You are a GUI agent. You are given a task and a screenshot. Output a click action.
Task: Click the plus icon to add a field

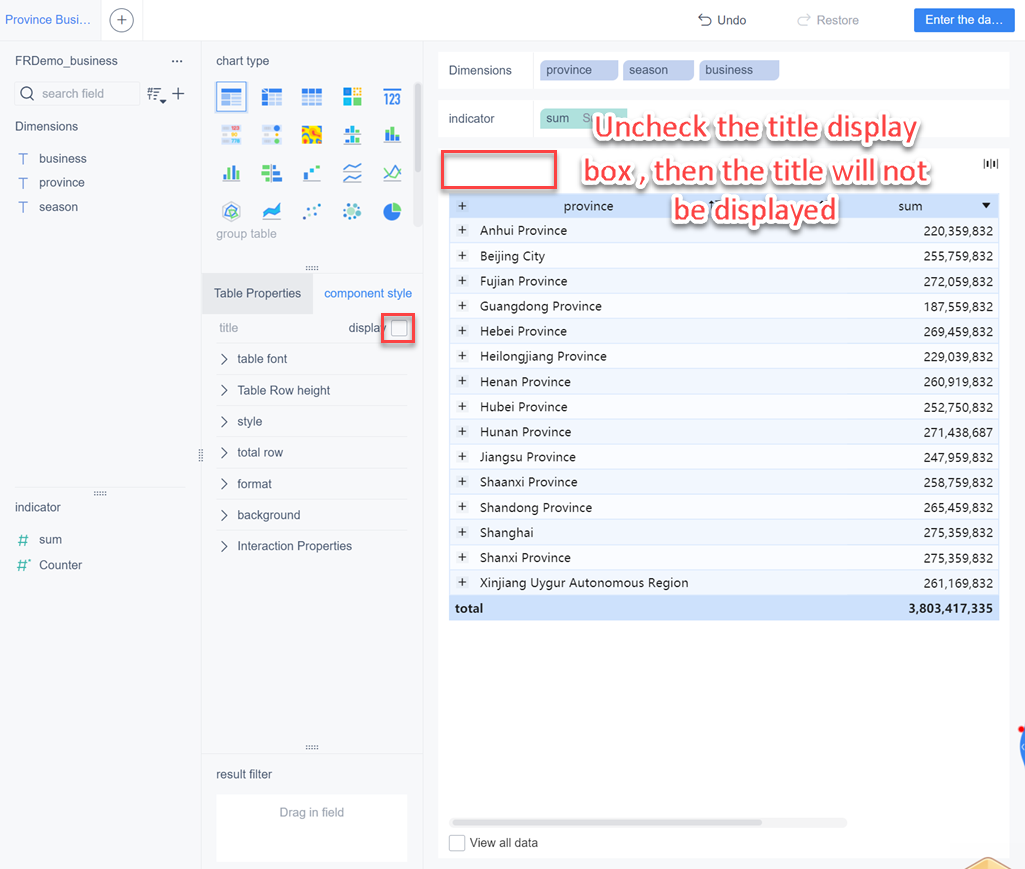178,94
